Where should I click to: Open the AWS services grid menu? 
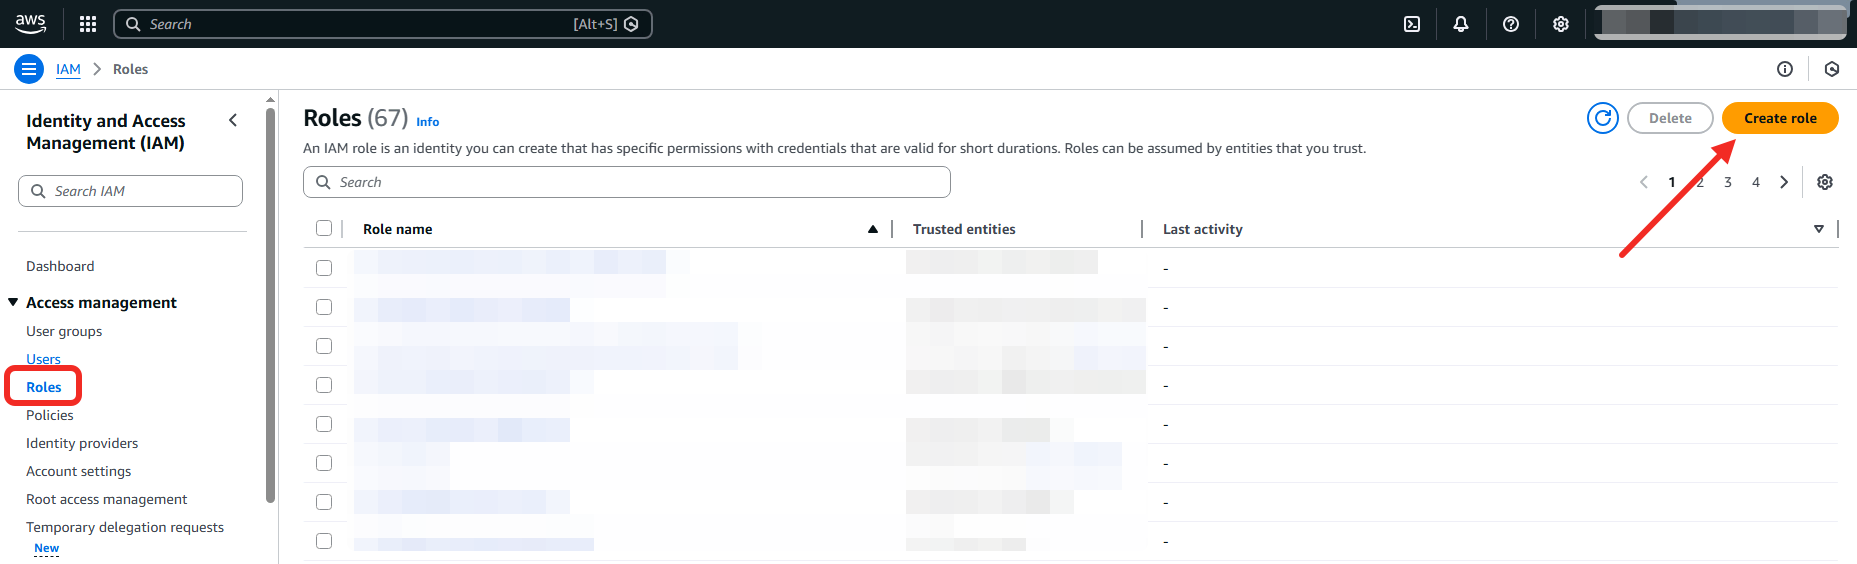[x=88, y=24]
